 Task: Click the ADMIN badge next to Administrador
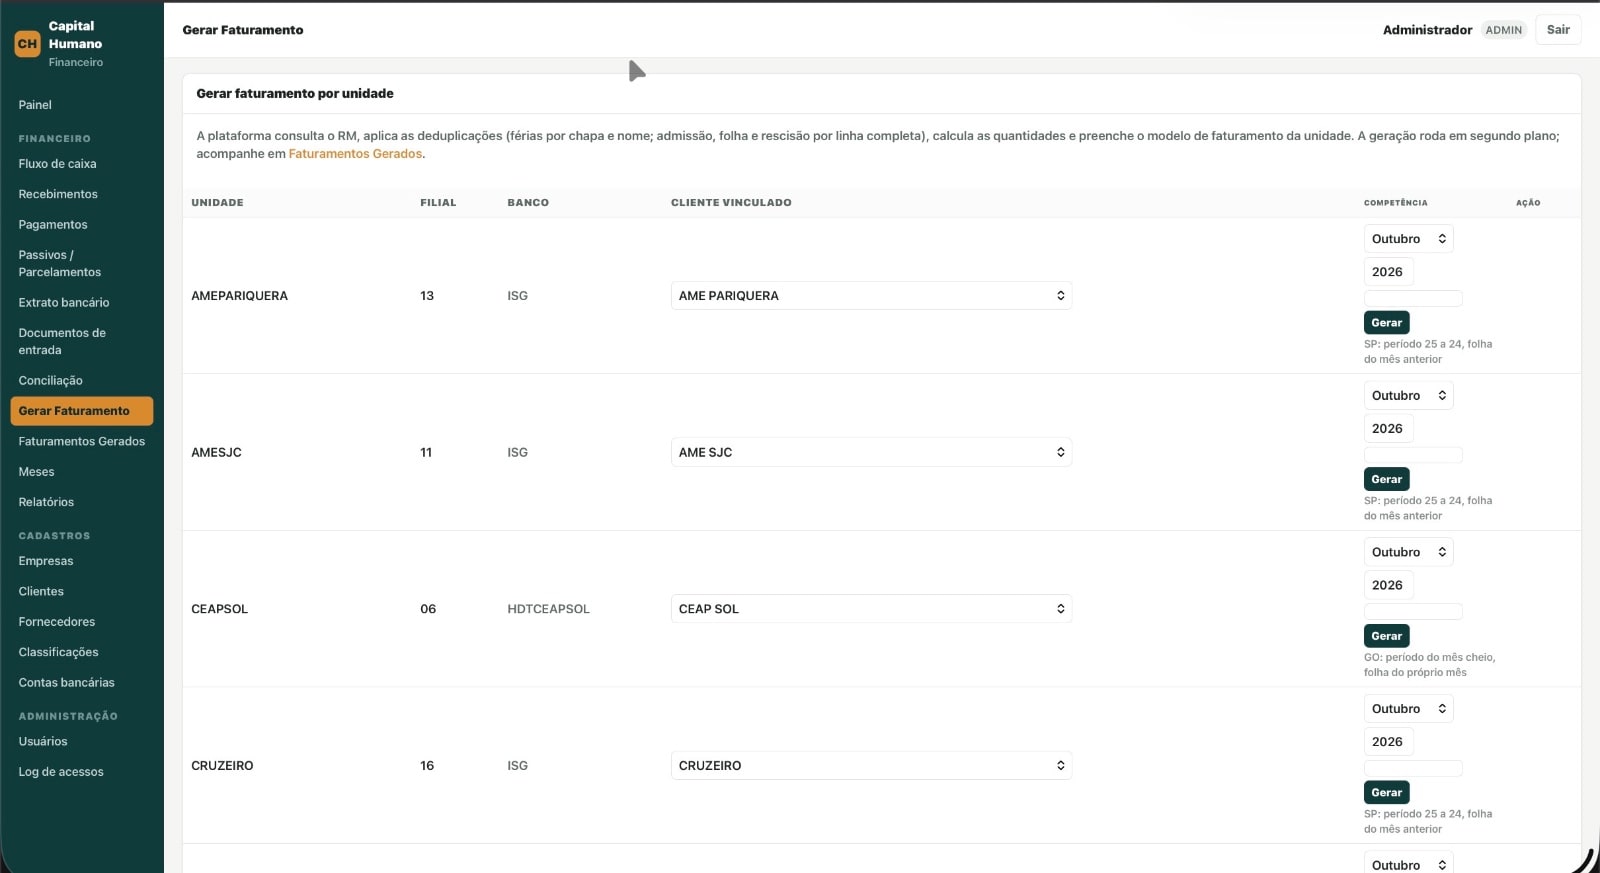[x=1503, y=30]
